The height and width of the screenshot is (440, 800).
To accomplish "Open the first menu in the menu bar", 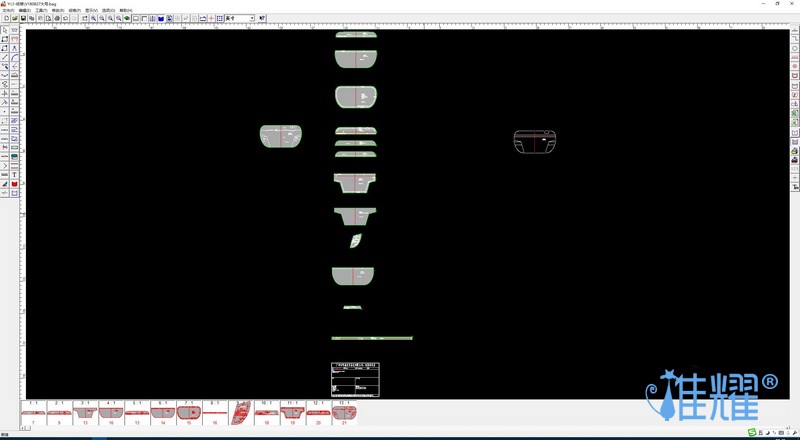I will [x=8, y=10].
